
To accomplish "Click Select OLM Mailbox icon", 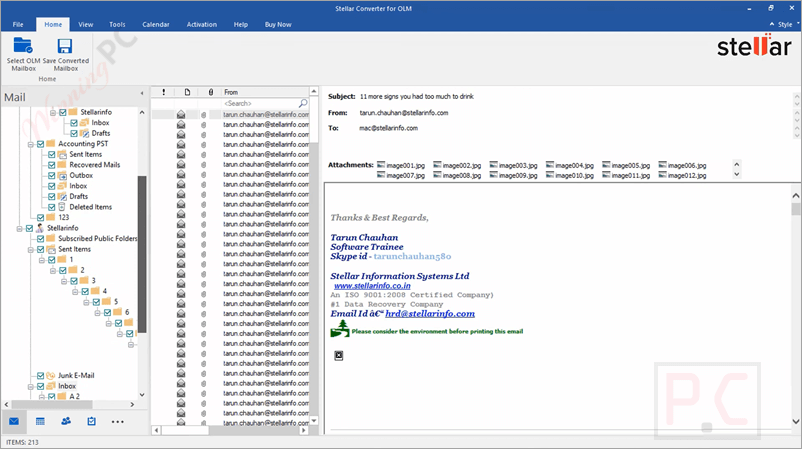I will (x=23, y=46).
